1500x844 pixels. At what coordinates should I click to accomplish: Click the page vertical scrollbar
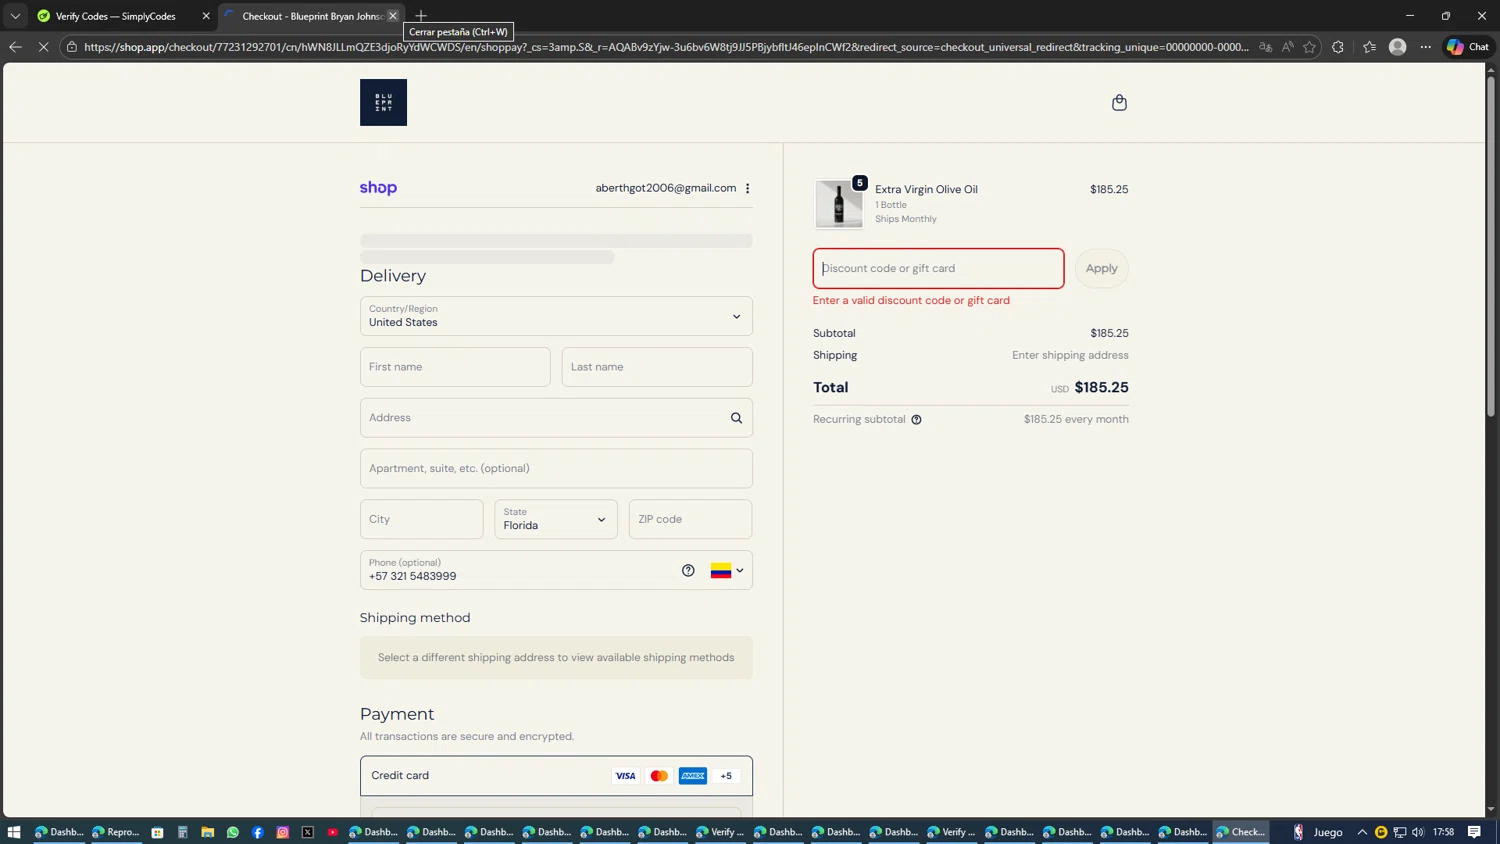(x=1491, y=246)
